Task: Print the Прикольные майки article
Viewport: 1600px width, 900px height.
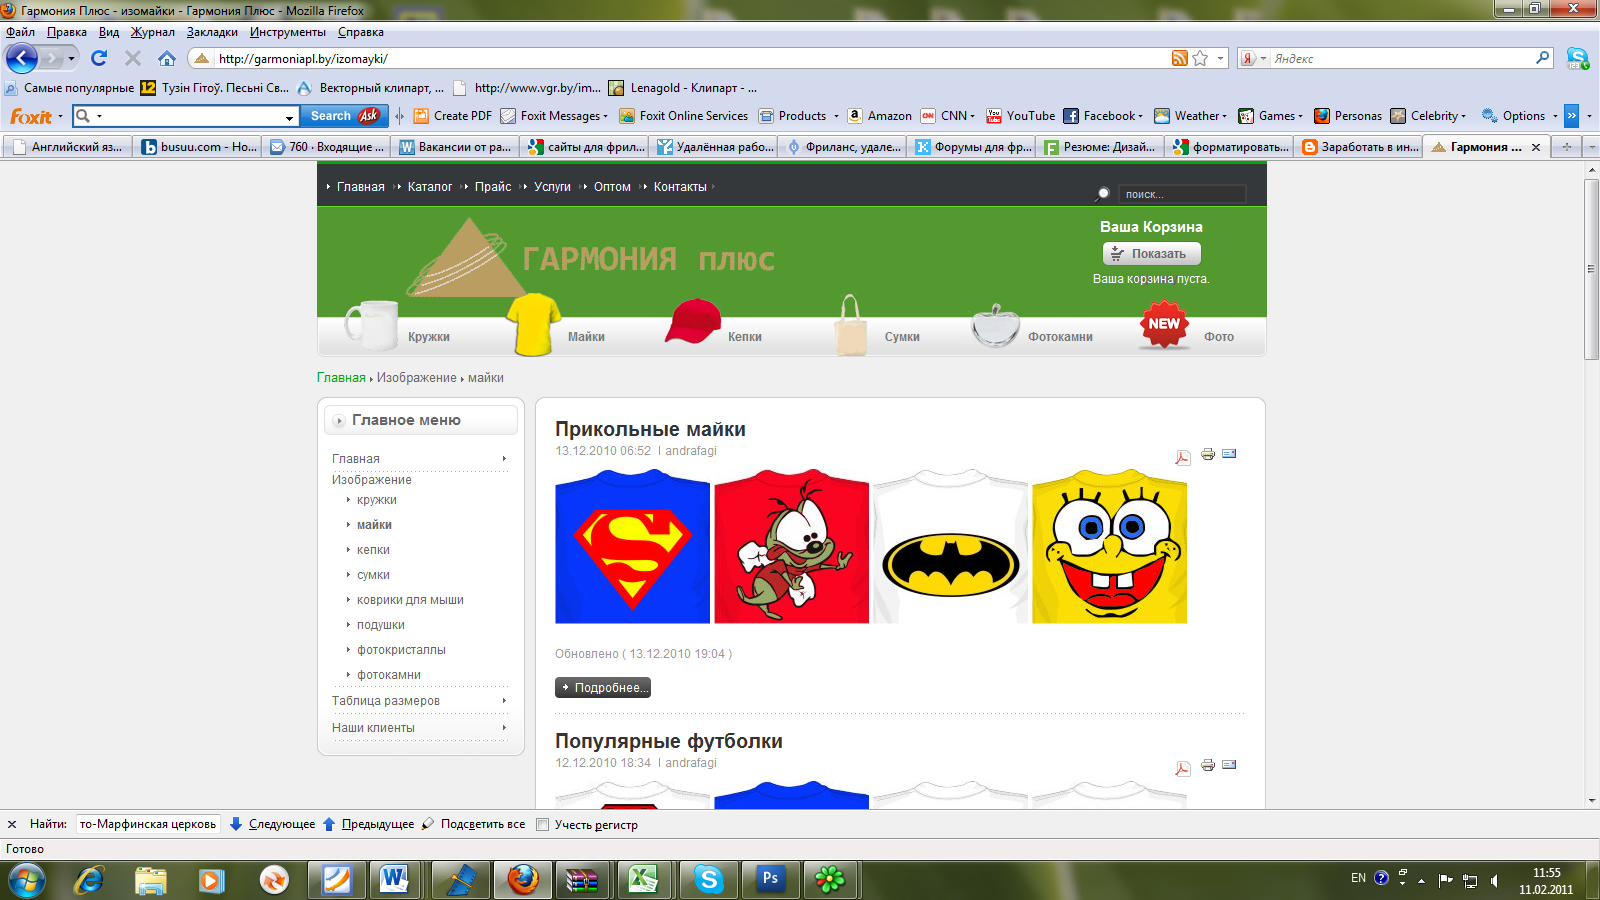Action: (x=1208, y=454)
